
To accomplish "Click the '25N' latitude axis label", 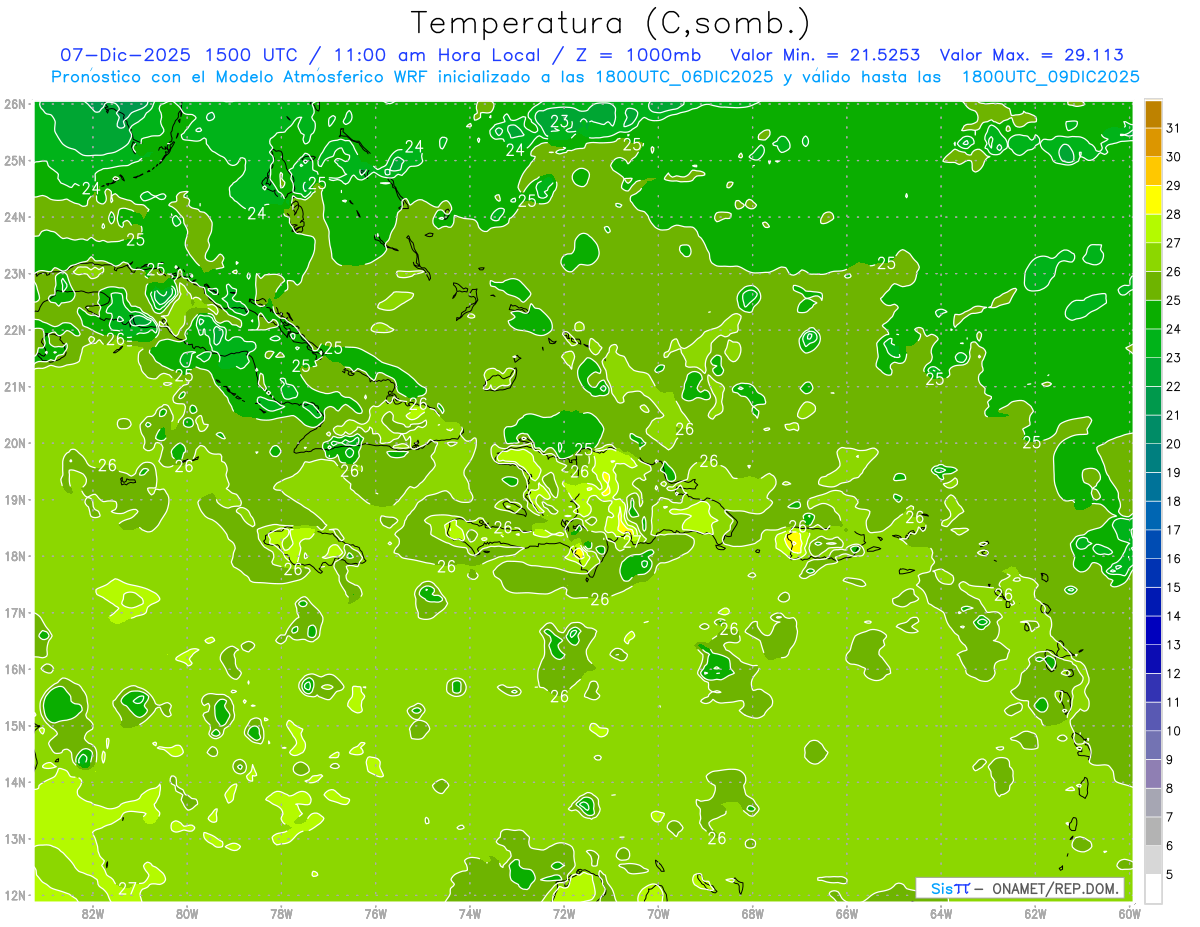I will pos(14,161).
